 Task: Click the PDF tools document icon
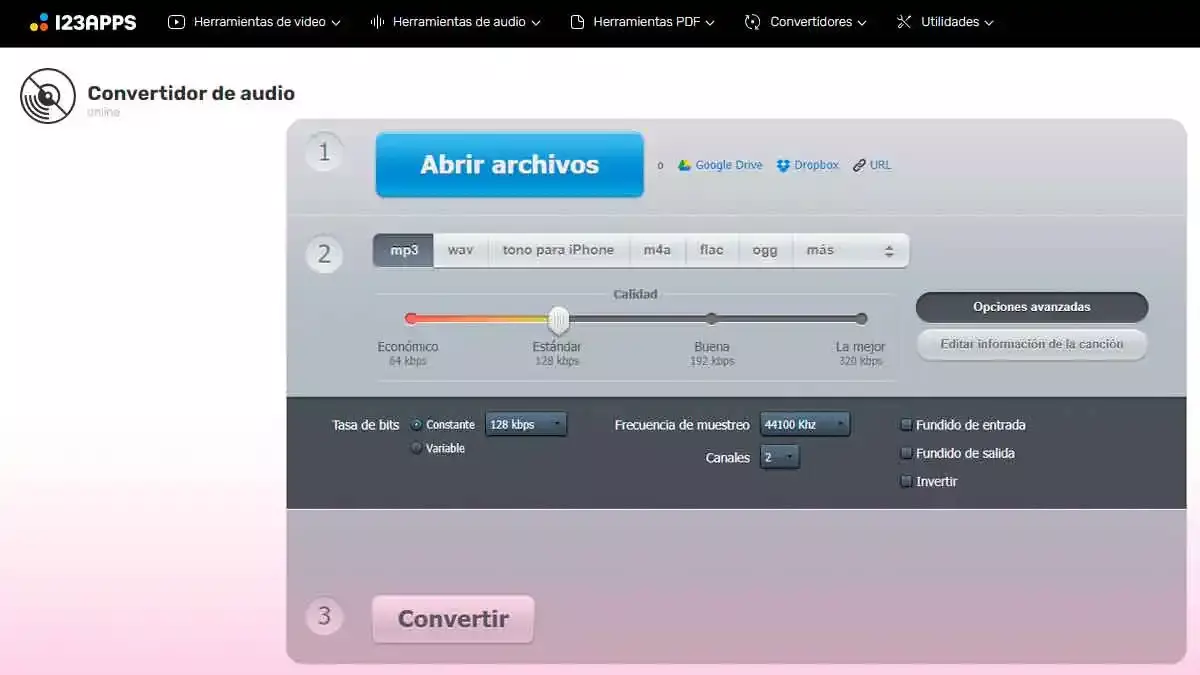(x=577, y=22)
